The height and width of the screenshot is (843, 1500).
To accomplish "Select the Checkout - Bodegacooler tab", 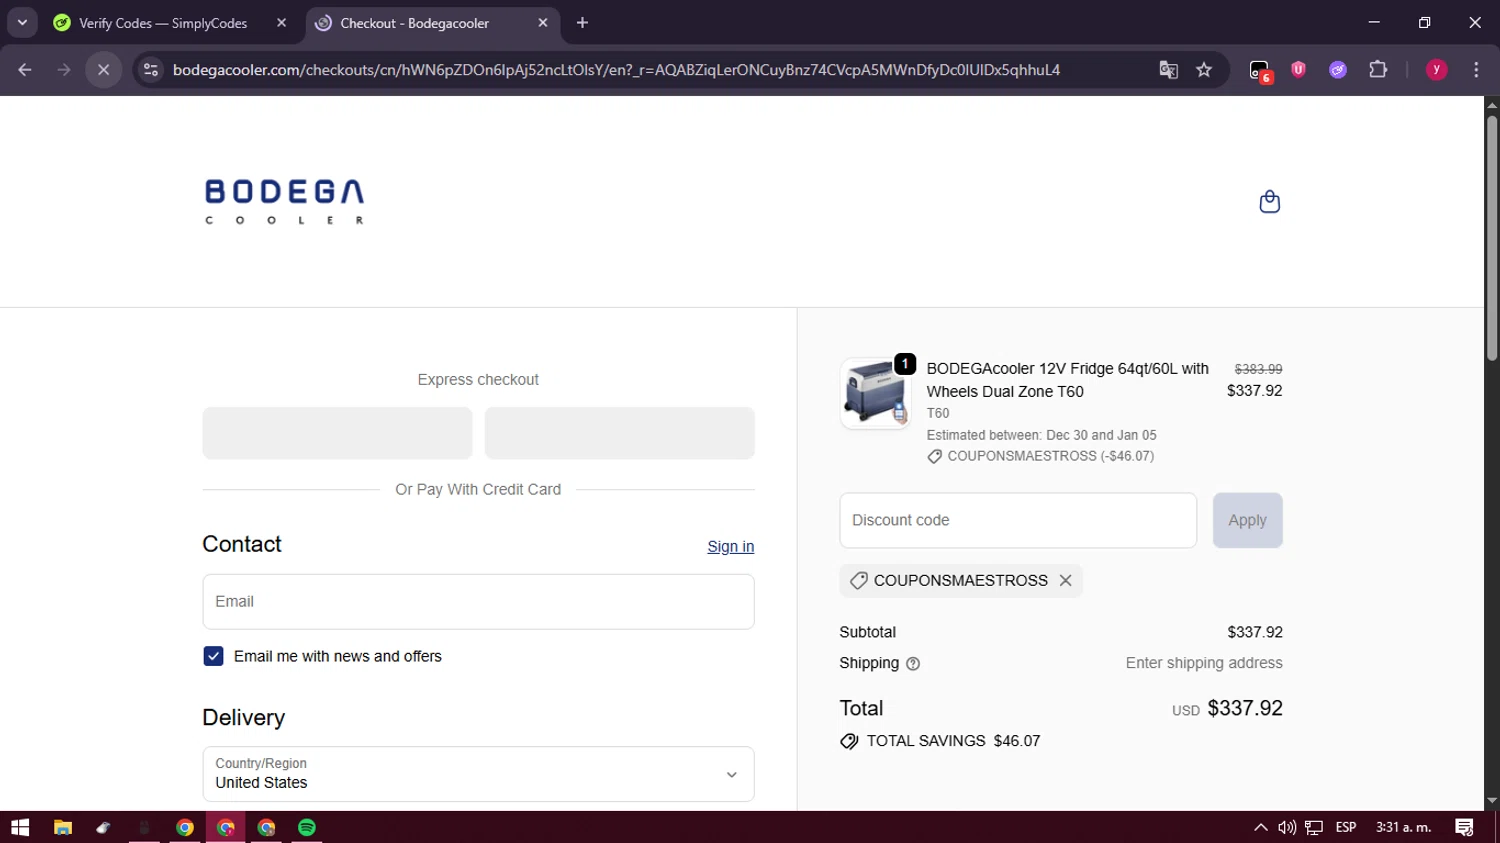I will [x=432, y=23].
